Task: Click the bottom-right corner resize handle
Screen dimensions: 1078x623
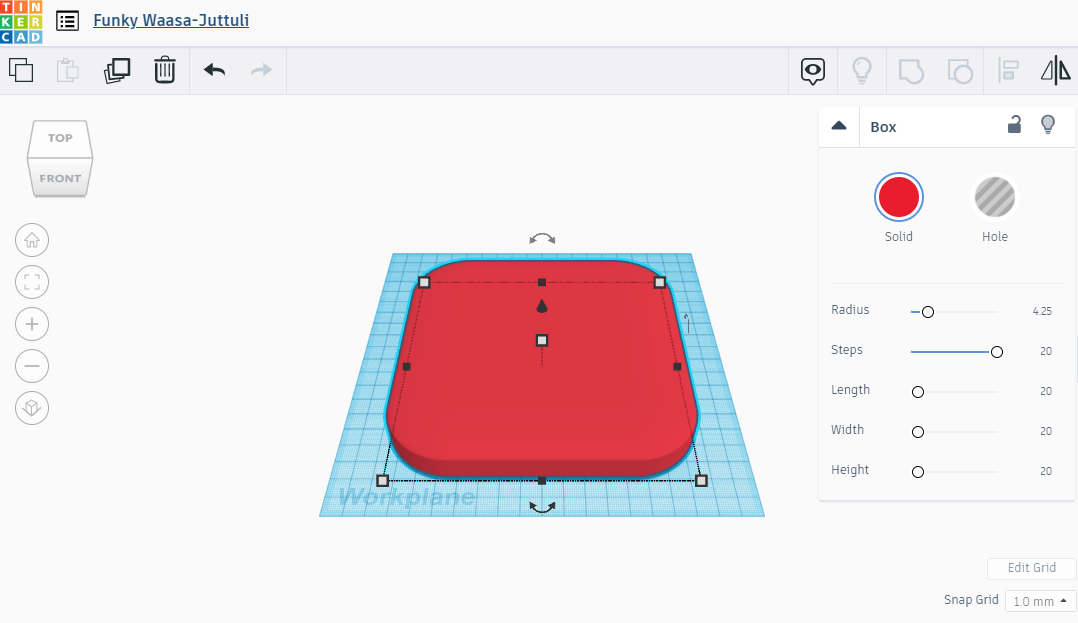Action: pyautogui.click(x=701, y=481)
